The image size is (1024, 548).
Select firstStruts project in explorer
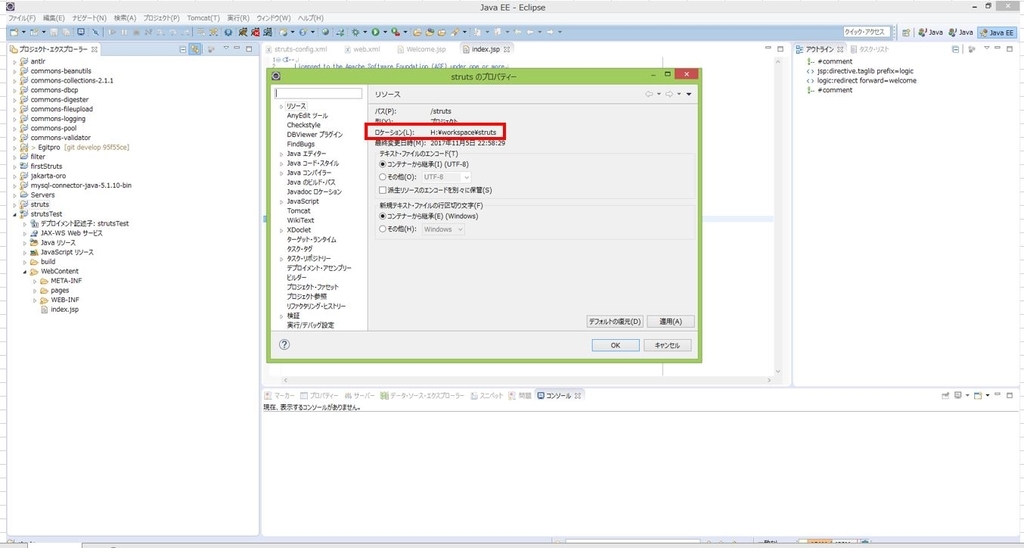click(46, 167)
